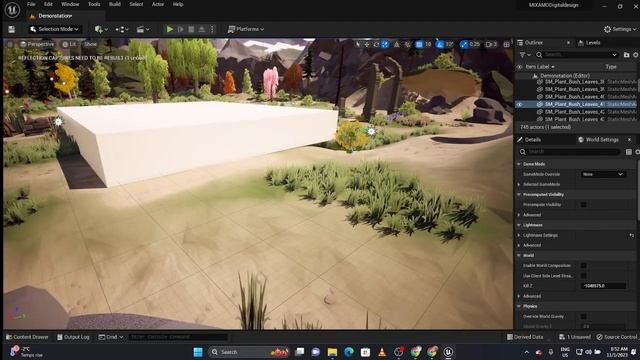This screenshot has height=360, width=640.
Task: Open the Actor menu
Action: click(158, 4)
